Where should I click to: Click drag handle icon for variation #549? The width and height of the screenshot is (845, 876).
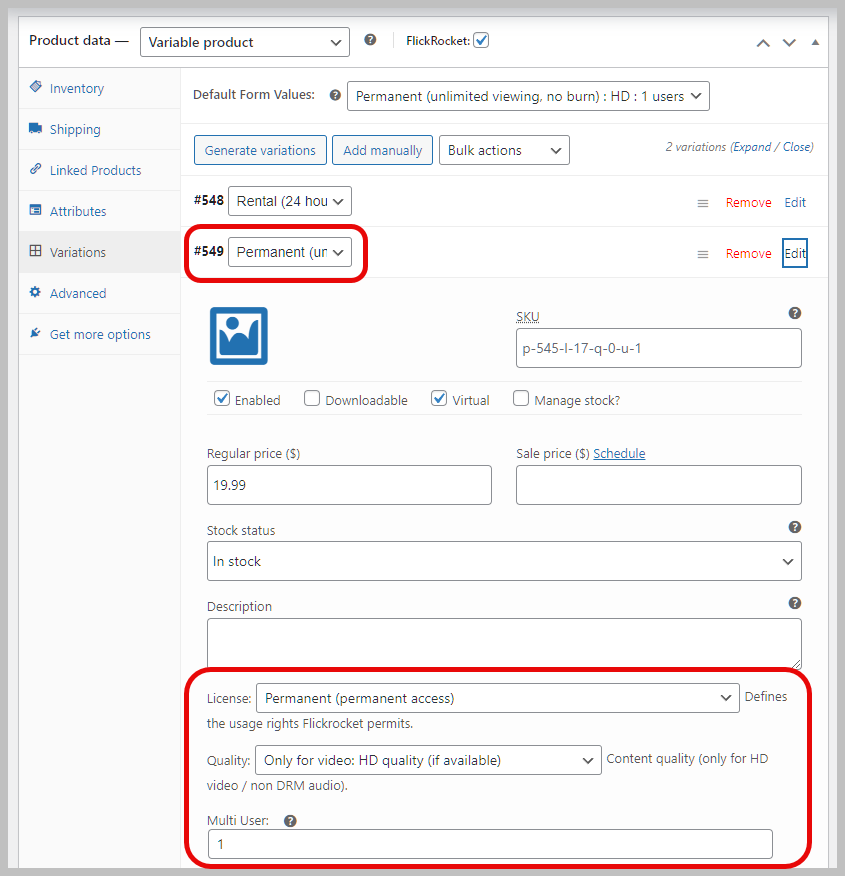(x=703, y=254)
